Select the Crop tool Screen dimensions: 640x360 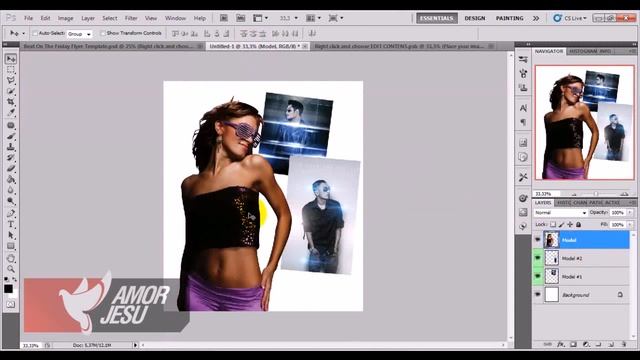point(11,102)
